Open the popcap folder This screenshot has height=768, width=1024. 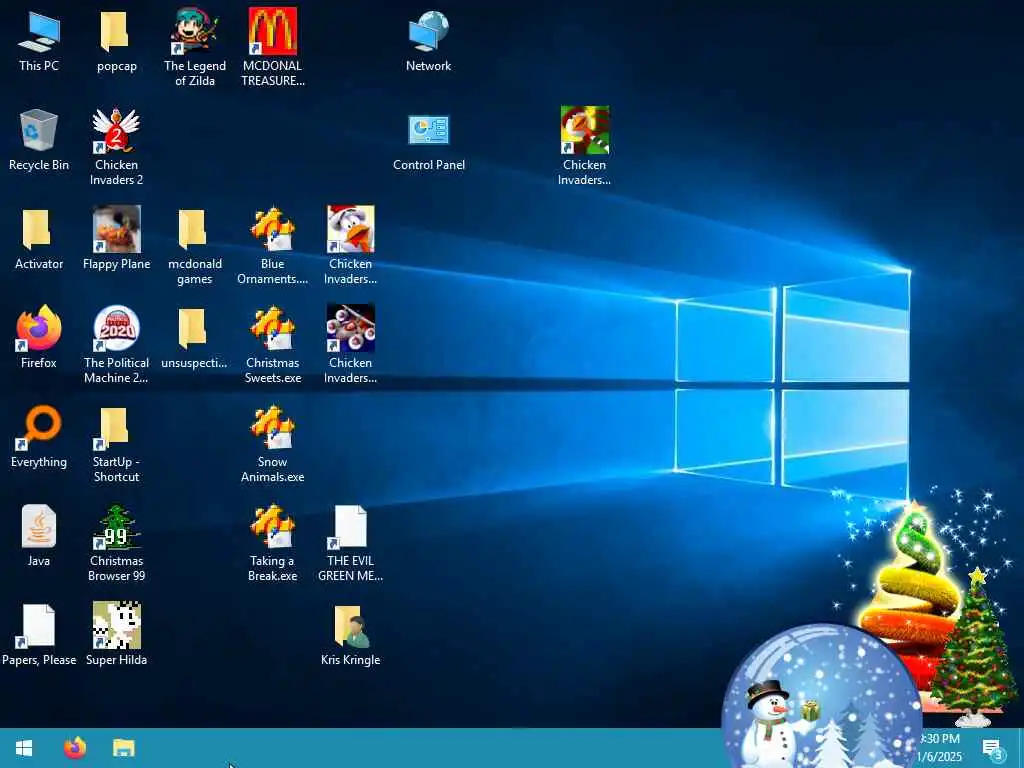(x=116, y=41)
